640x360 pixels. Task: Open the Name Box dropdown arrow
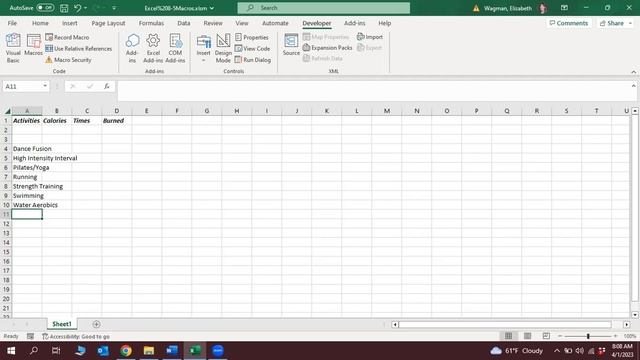(45, 86)
